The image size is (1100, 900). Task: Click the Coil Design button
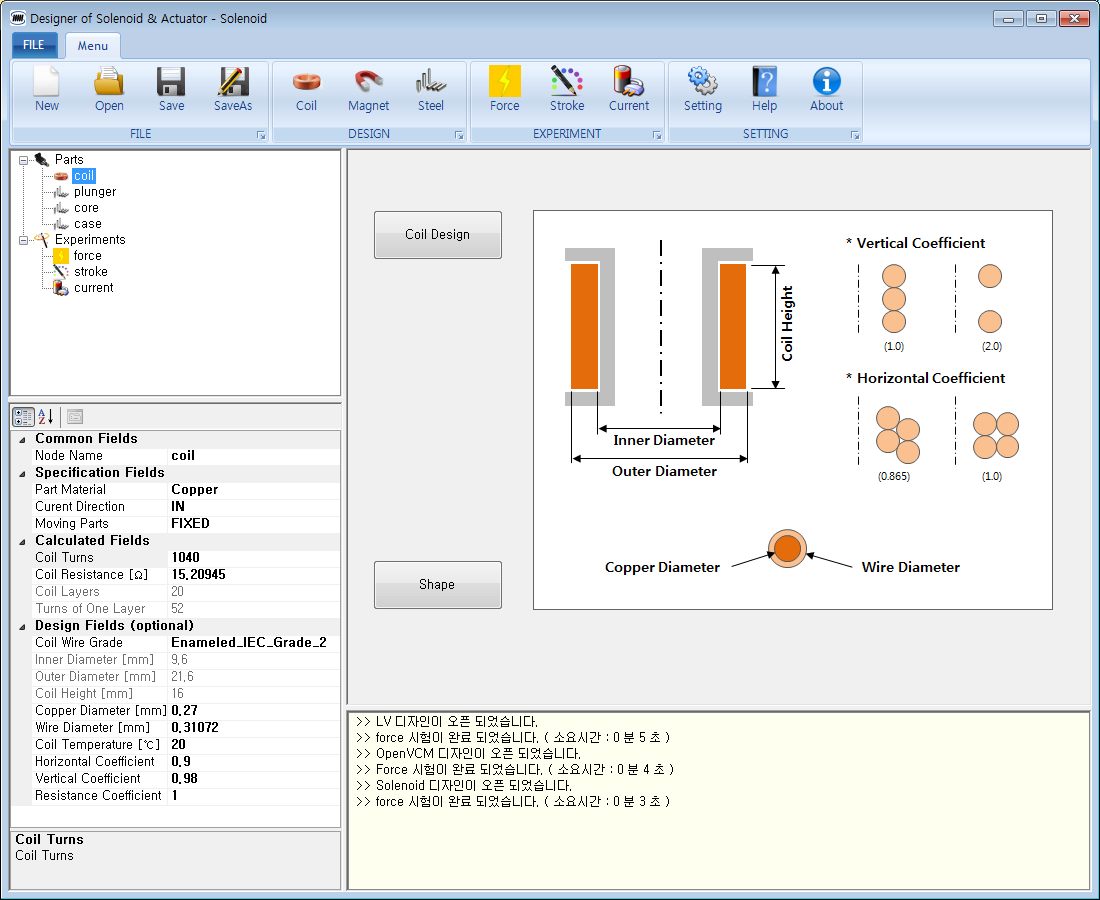click(438, 234)
